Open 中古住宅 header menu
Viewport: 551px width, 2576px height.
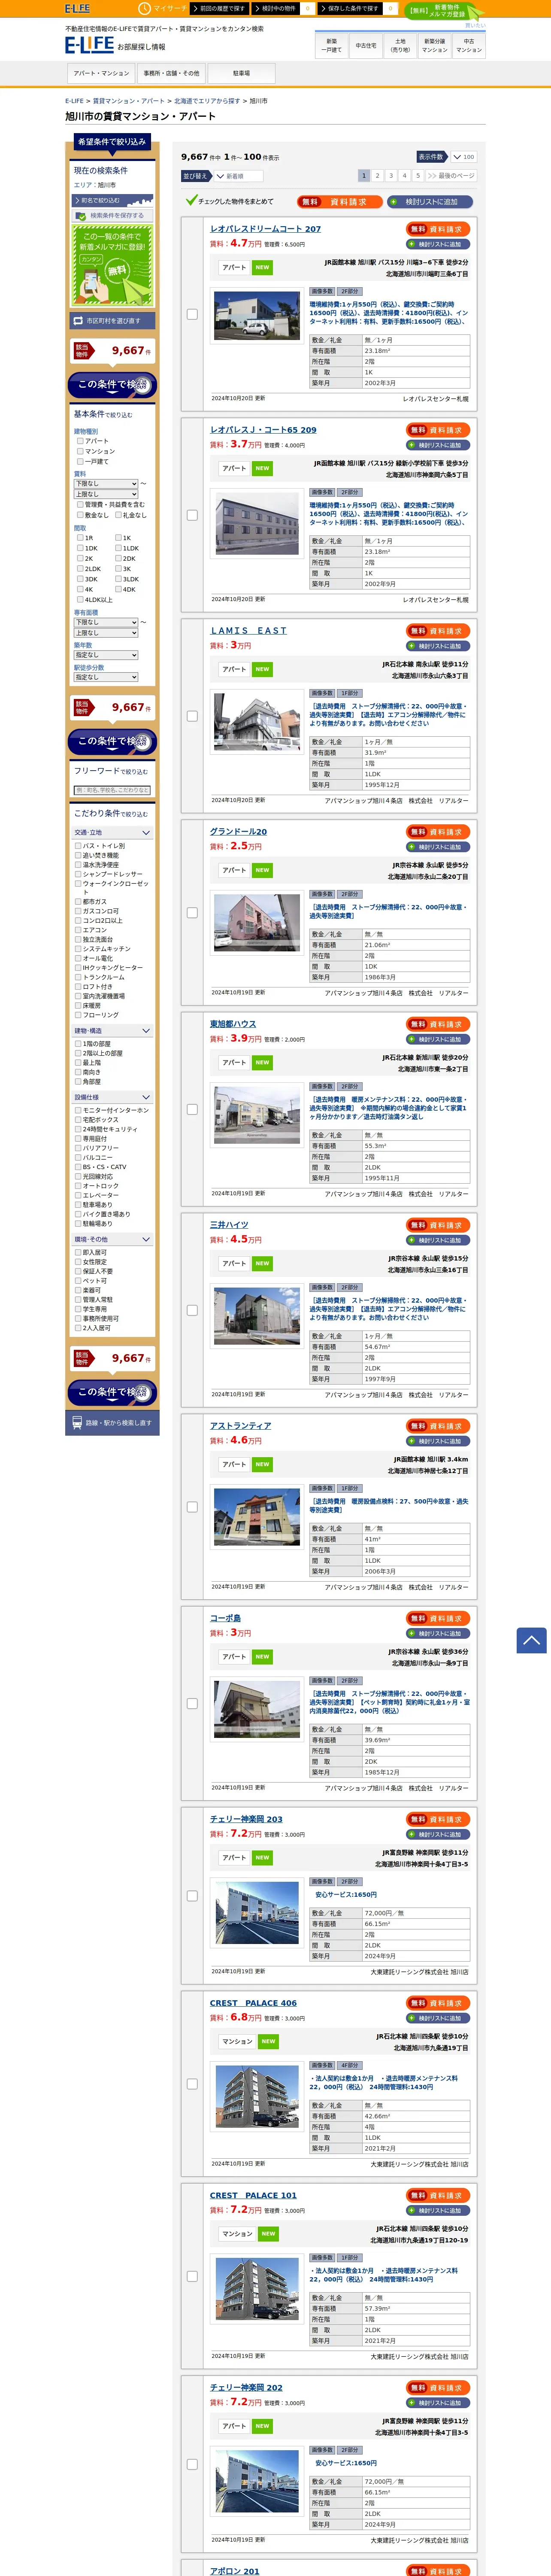366,45
